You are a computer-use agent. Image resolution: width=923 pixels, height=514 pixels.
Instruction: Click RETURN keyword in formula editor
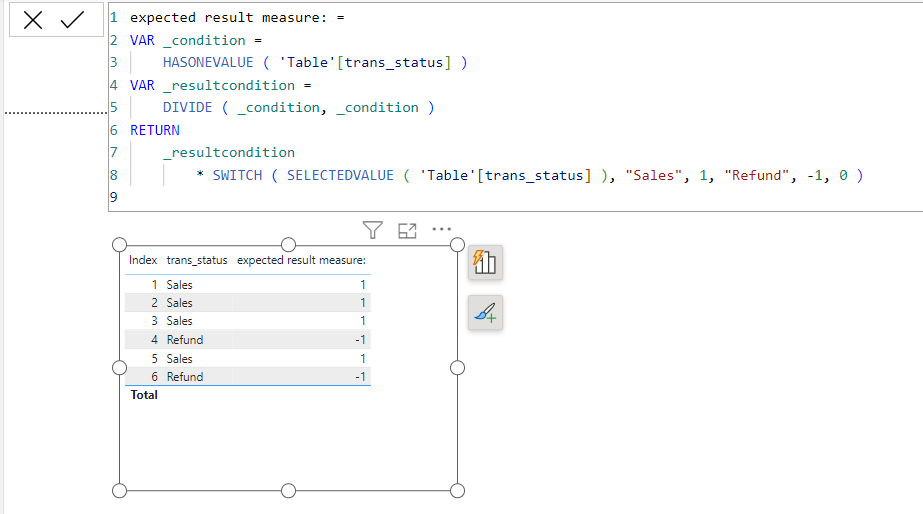point(155,130)
